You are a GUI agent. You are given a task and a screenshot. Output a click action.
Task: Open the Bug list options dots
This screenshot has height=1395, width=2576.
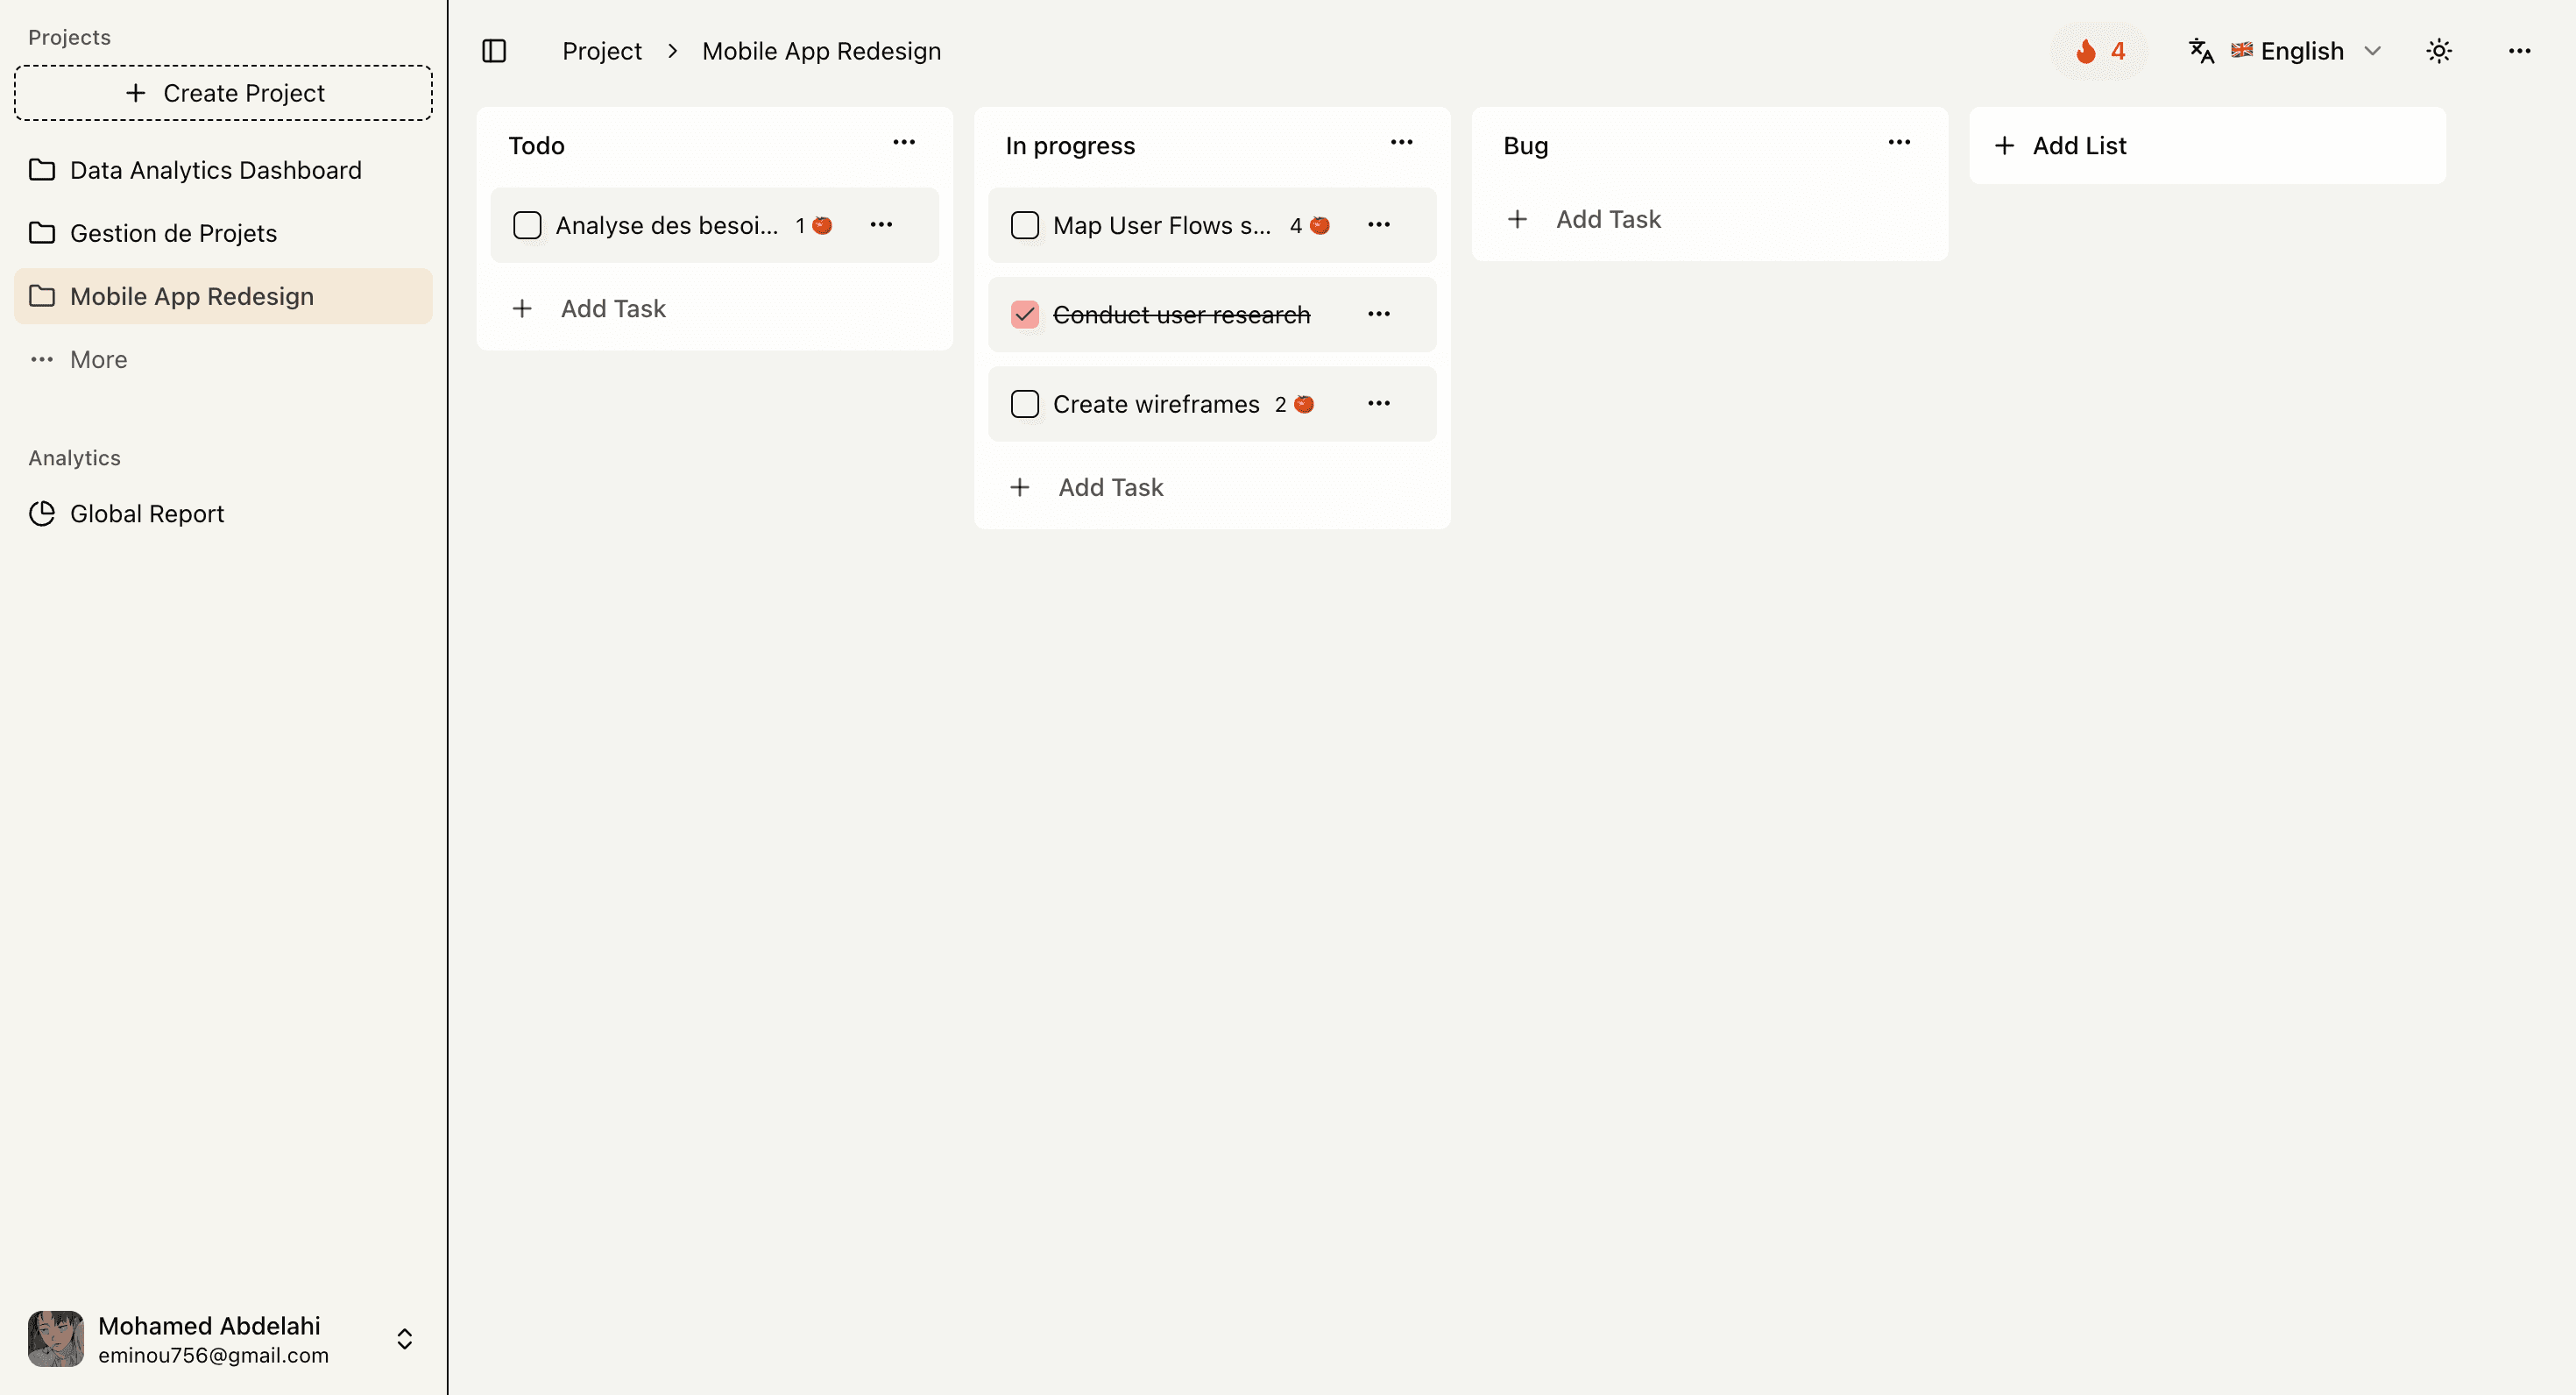point(1899,143)
